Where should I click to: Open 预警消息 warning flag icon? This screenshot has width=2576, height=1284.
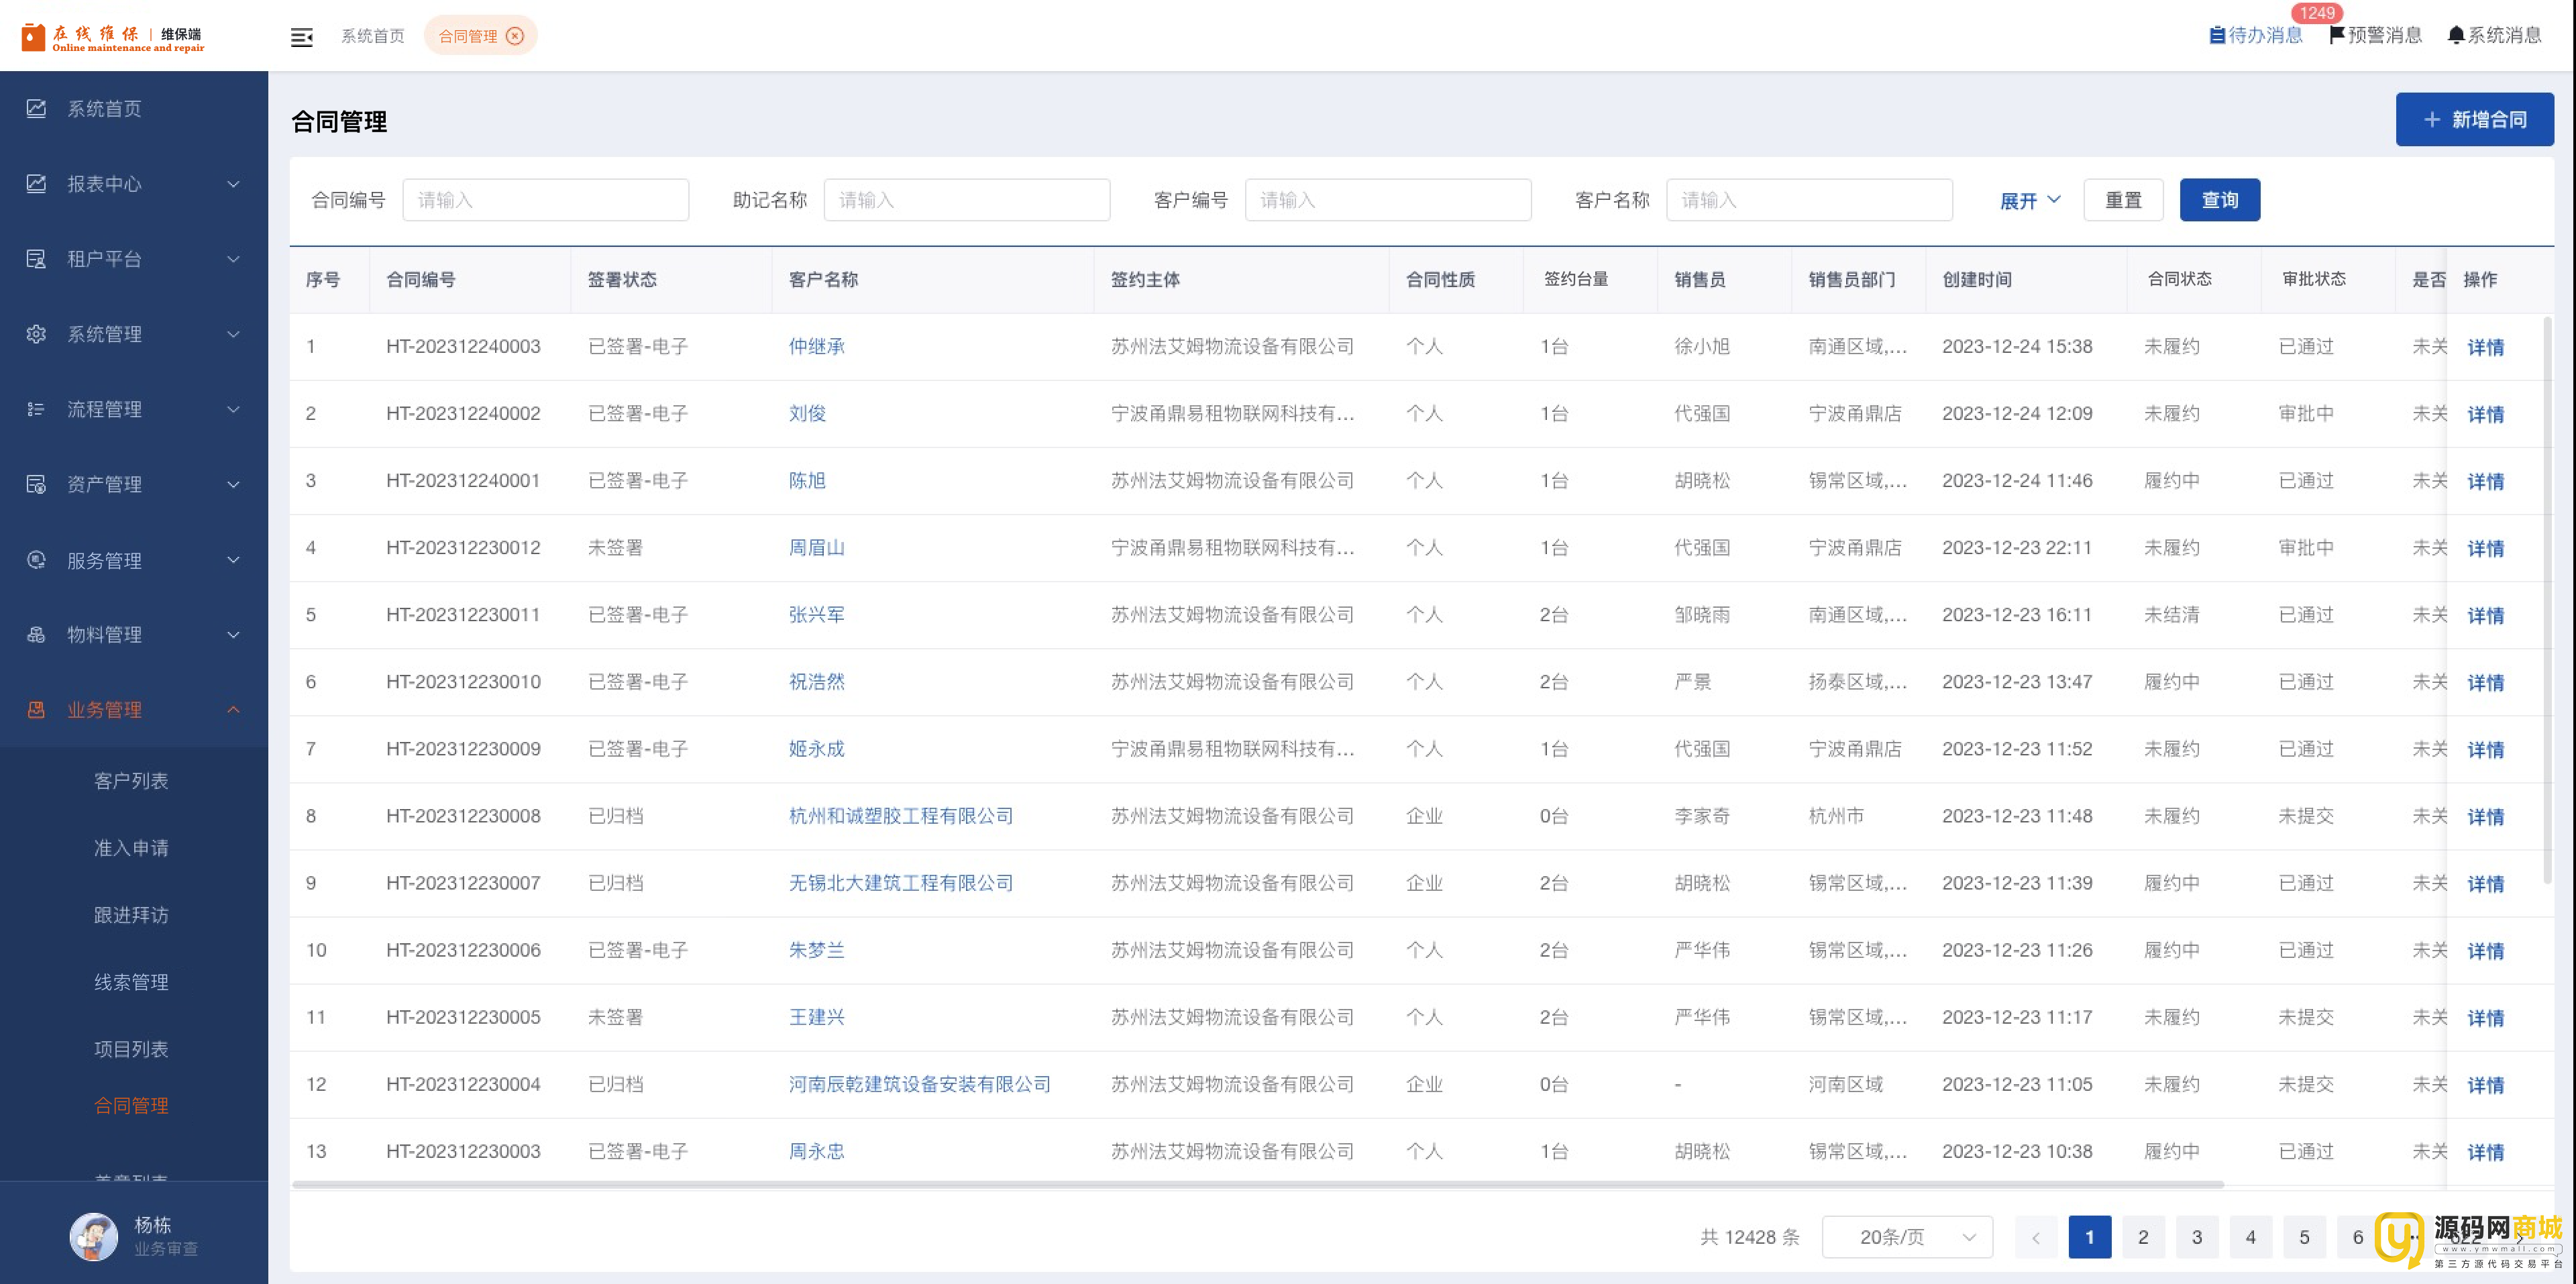pyautogui.click(x=2337, y=35)
